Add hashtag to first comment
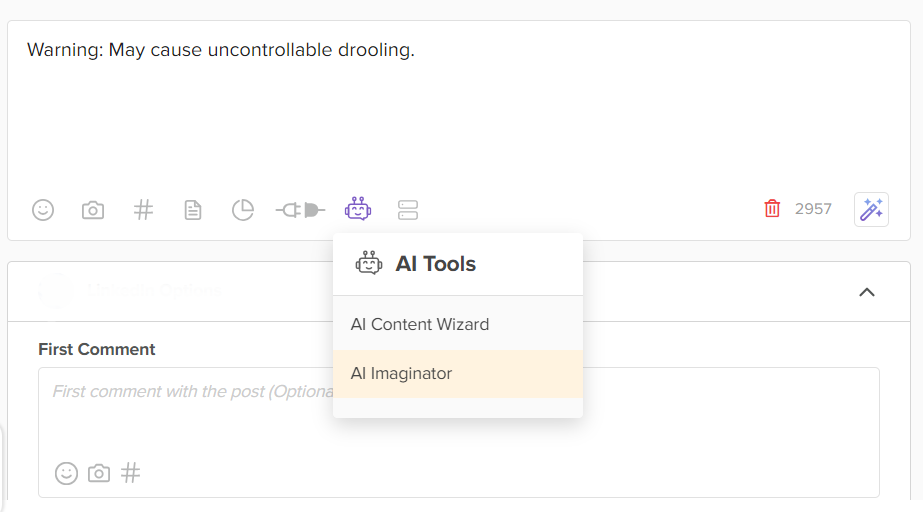Image resolution: width=923 pixels, height=512 pixels. pos(131,473)
